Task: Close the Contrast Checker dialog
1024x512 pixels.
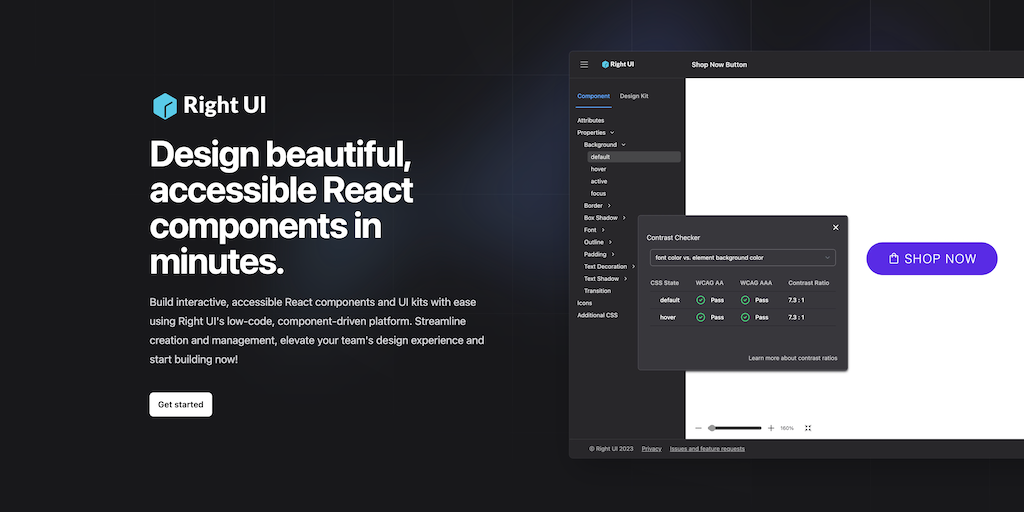Action: click(836, 227)
